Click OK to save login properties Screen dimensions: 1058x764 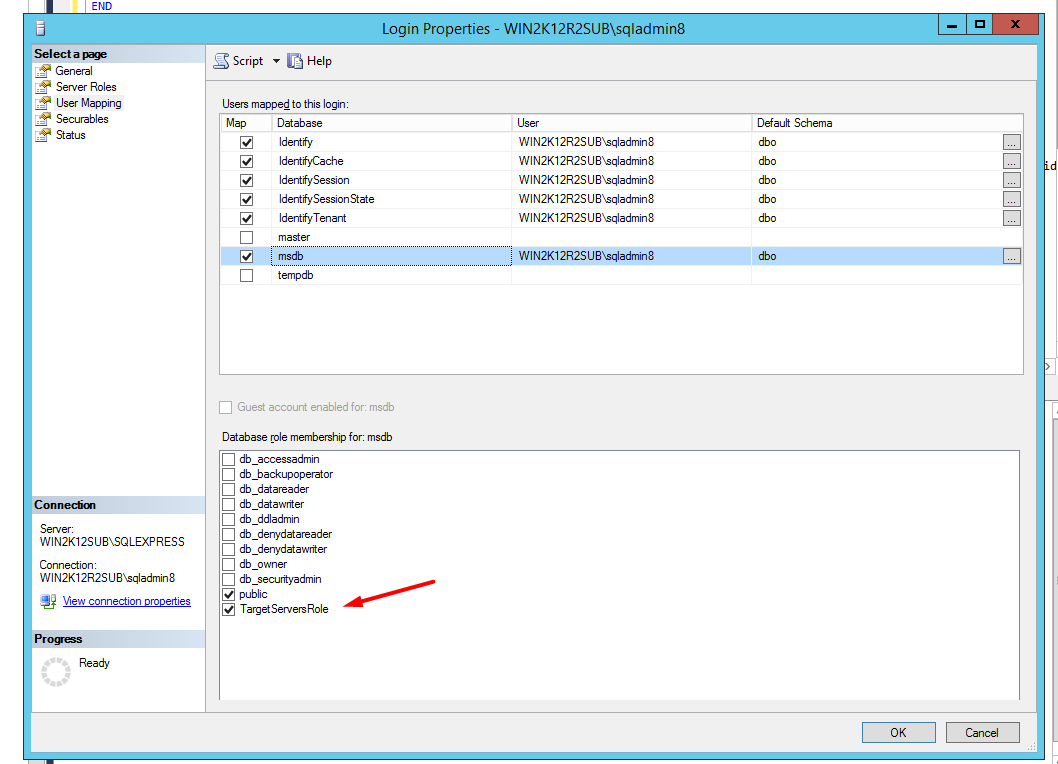(899, 733)
